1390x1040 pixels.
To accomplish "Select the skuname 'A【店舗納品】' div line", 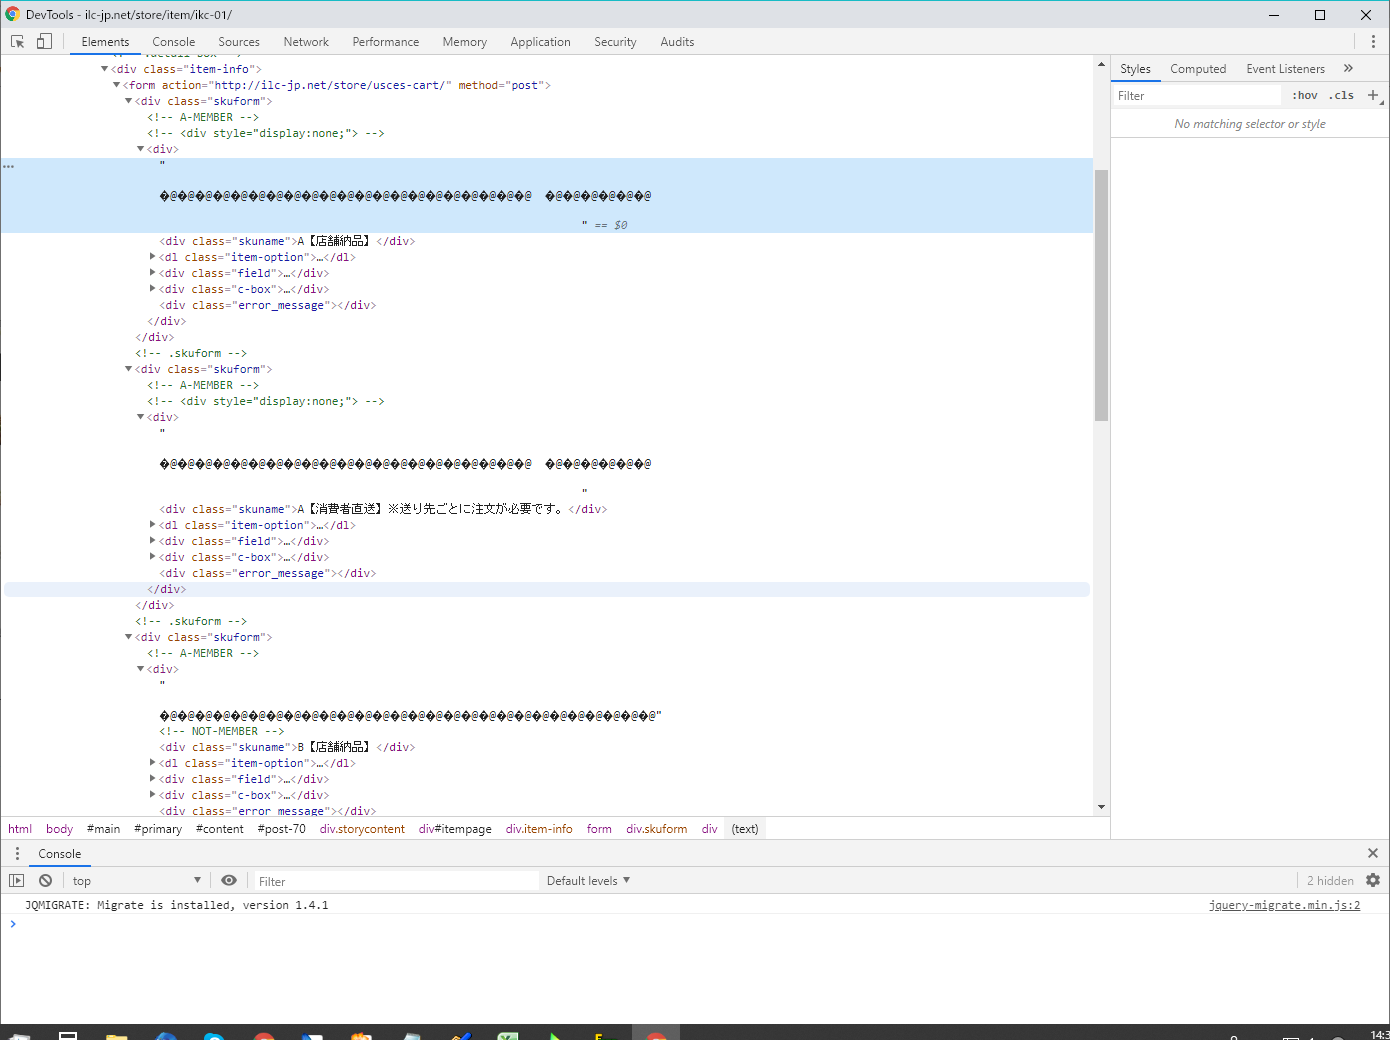I will [x=287, y=241].
